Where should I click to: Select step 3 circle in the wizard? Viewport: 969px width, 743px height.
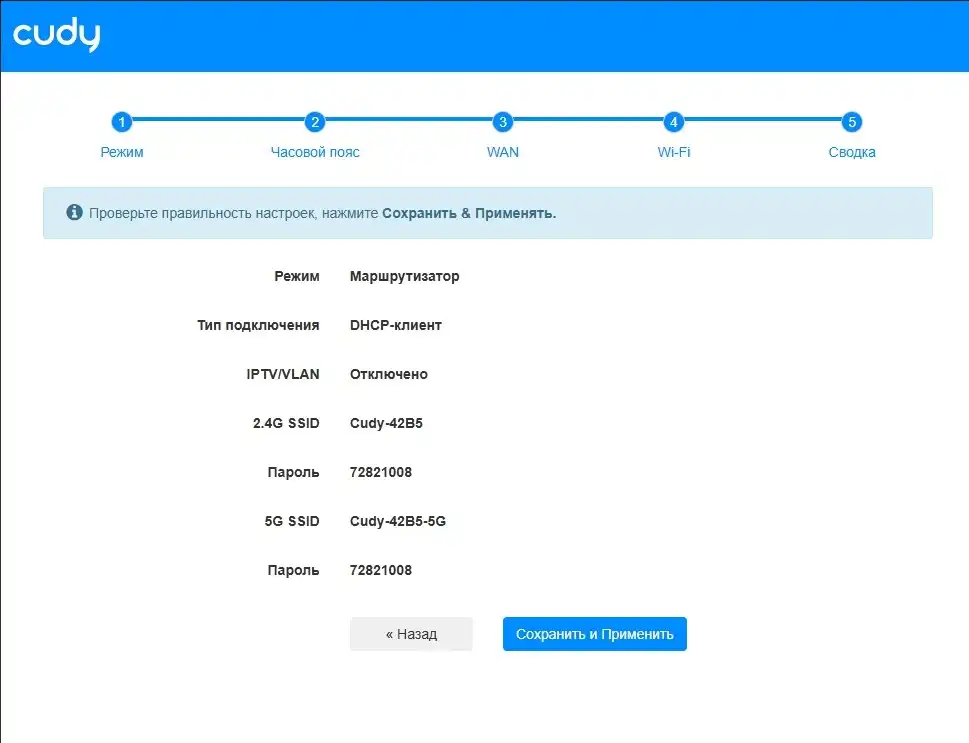click(503, 122)
